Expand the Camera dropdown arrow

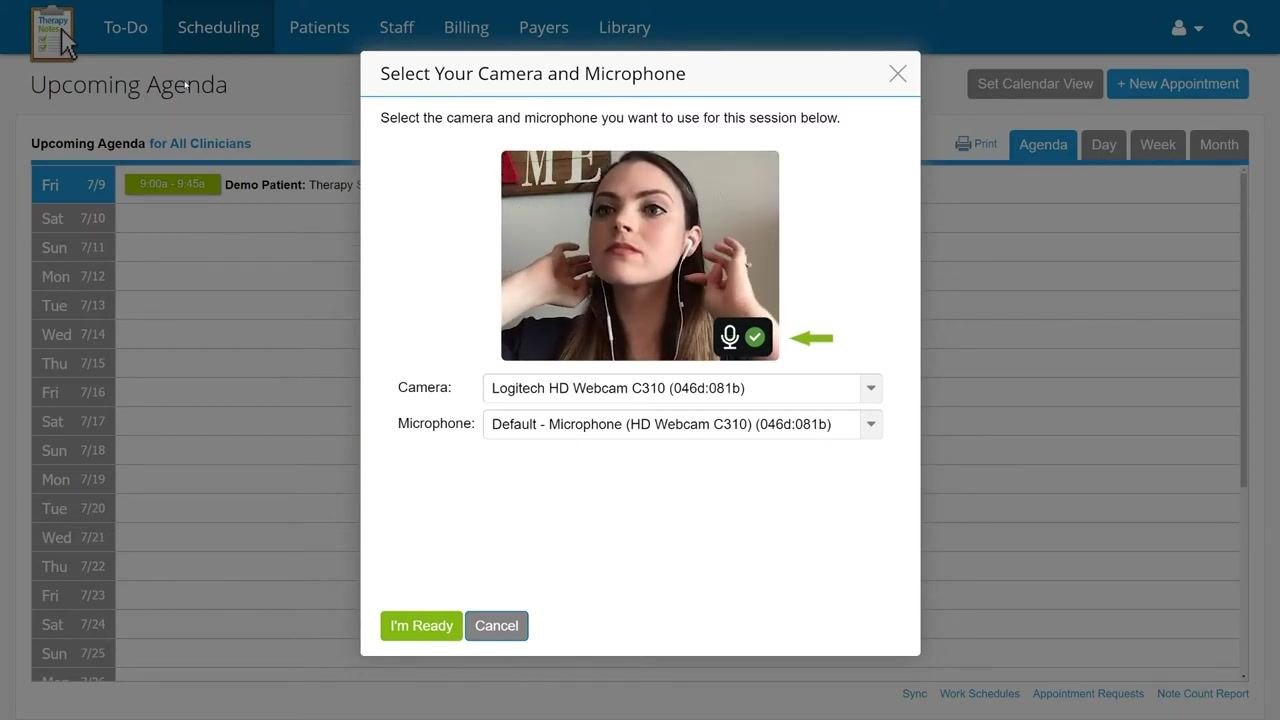pyautogui.click(x=871, y=388)
